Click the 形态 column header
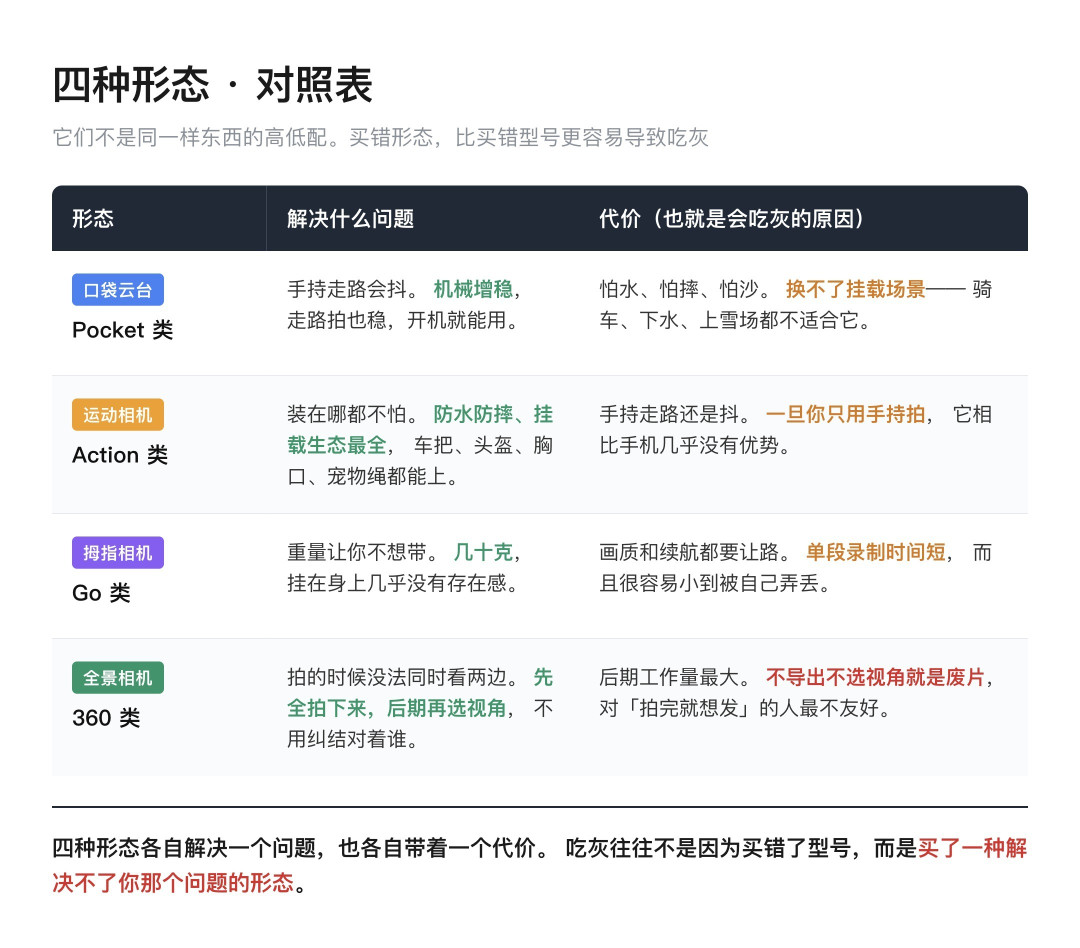Viewport: 1080px width, 948px height. tap(93, 219)
